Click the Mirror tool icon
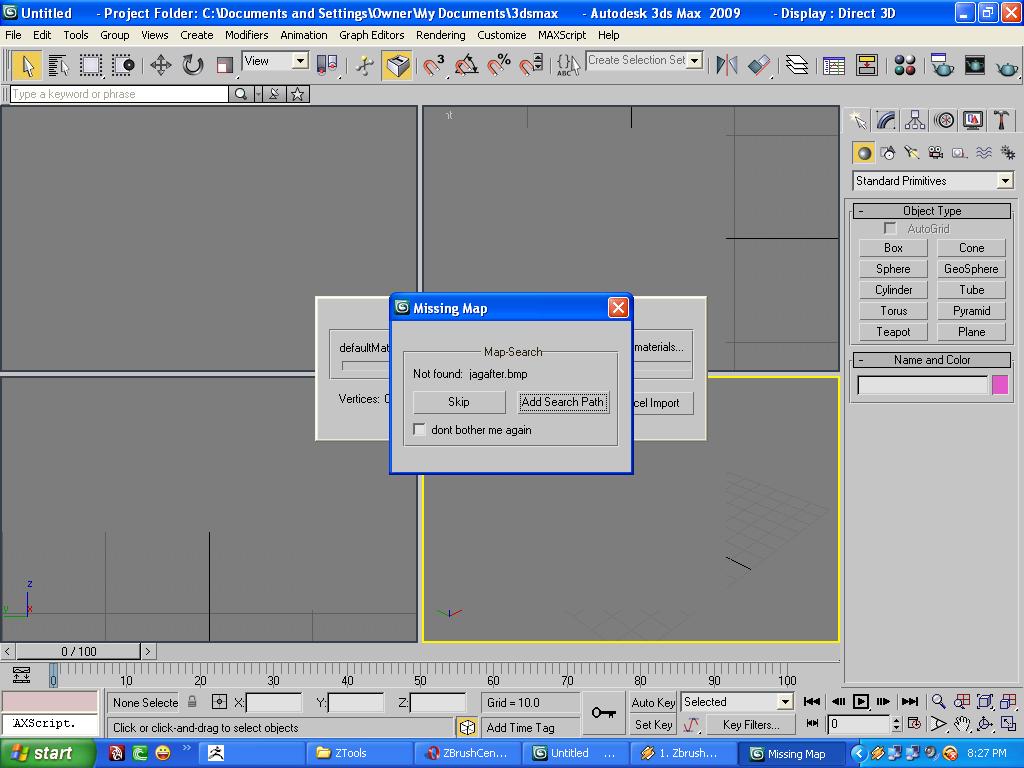1024x768 pixels. (x=726, y=65)
